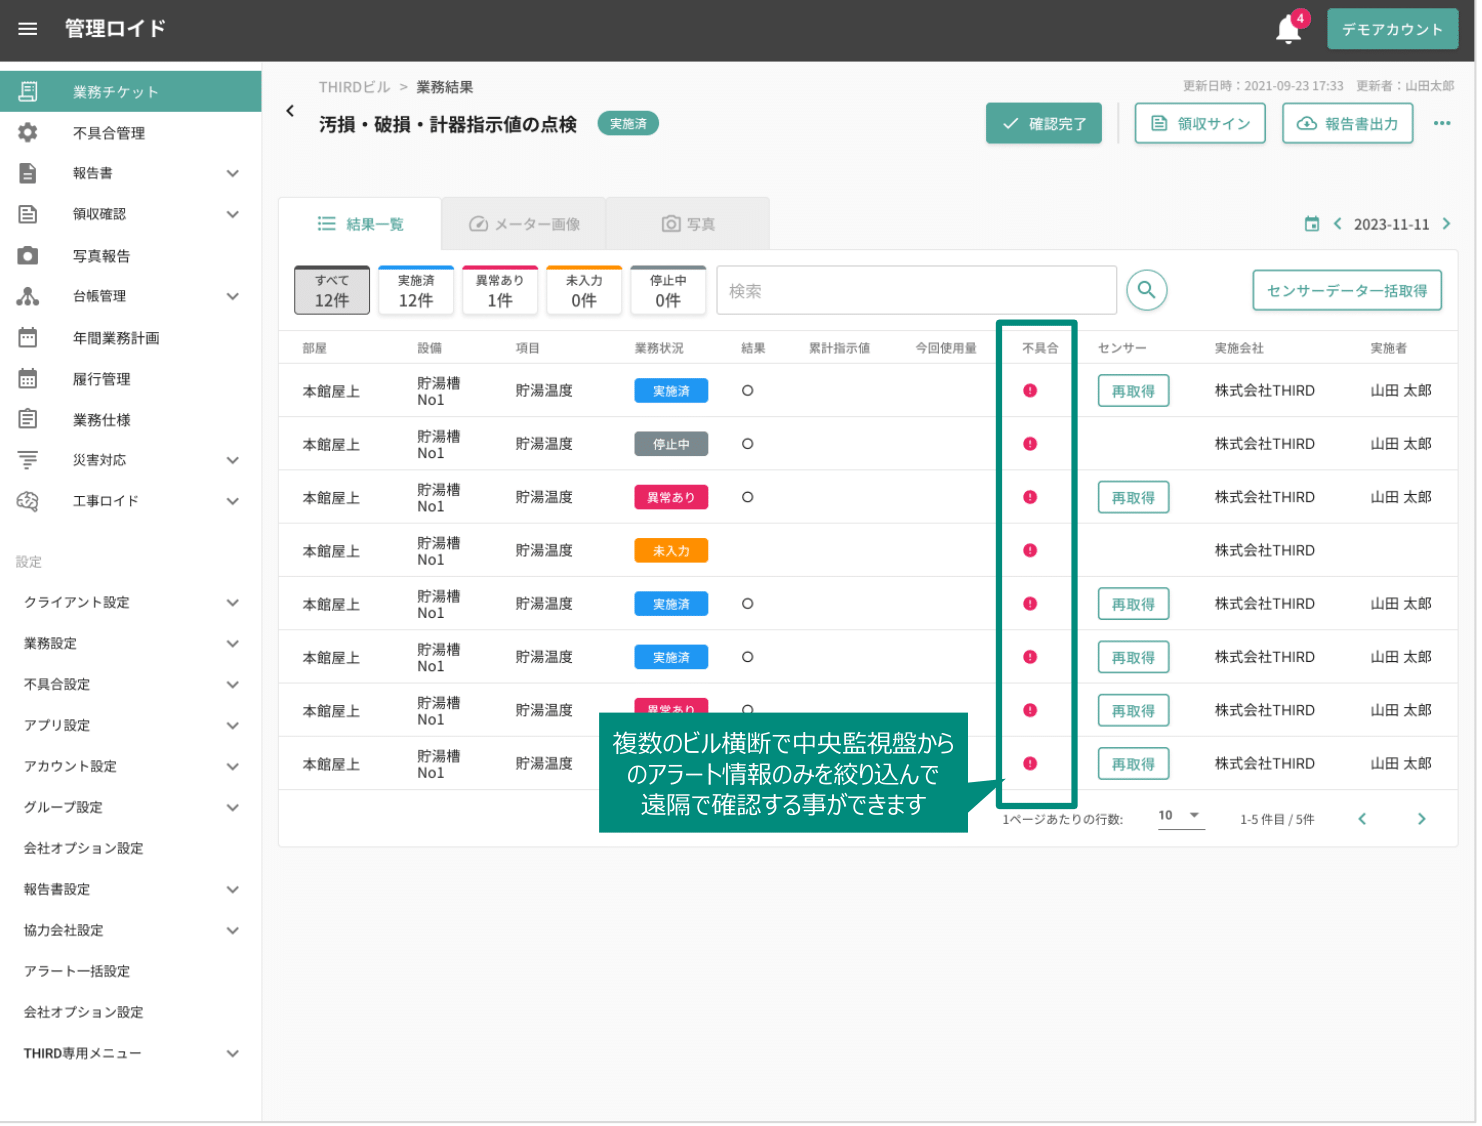
Task: Click the 確認完了 button
Action: click(x=1044, y=124)
